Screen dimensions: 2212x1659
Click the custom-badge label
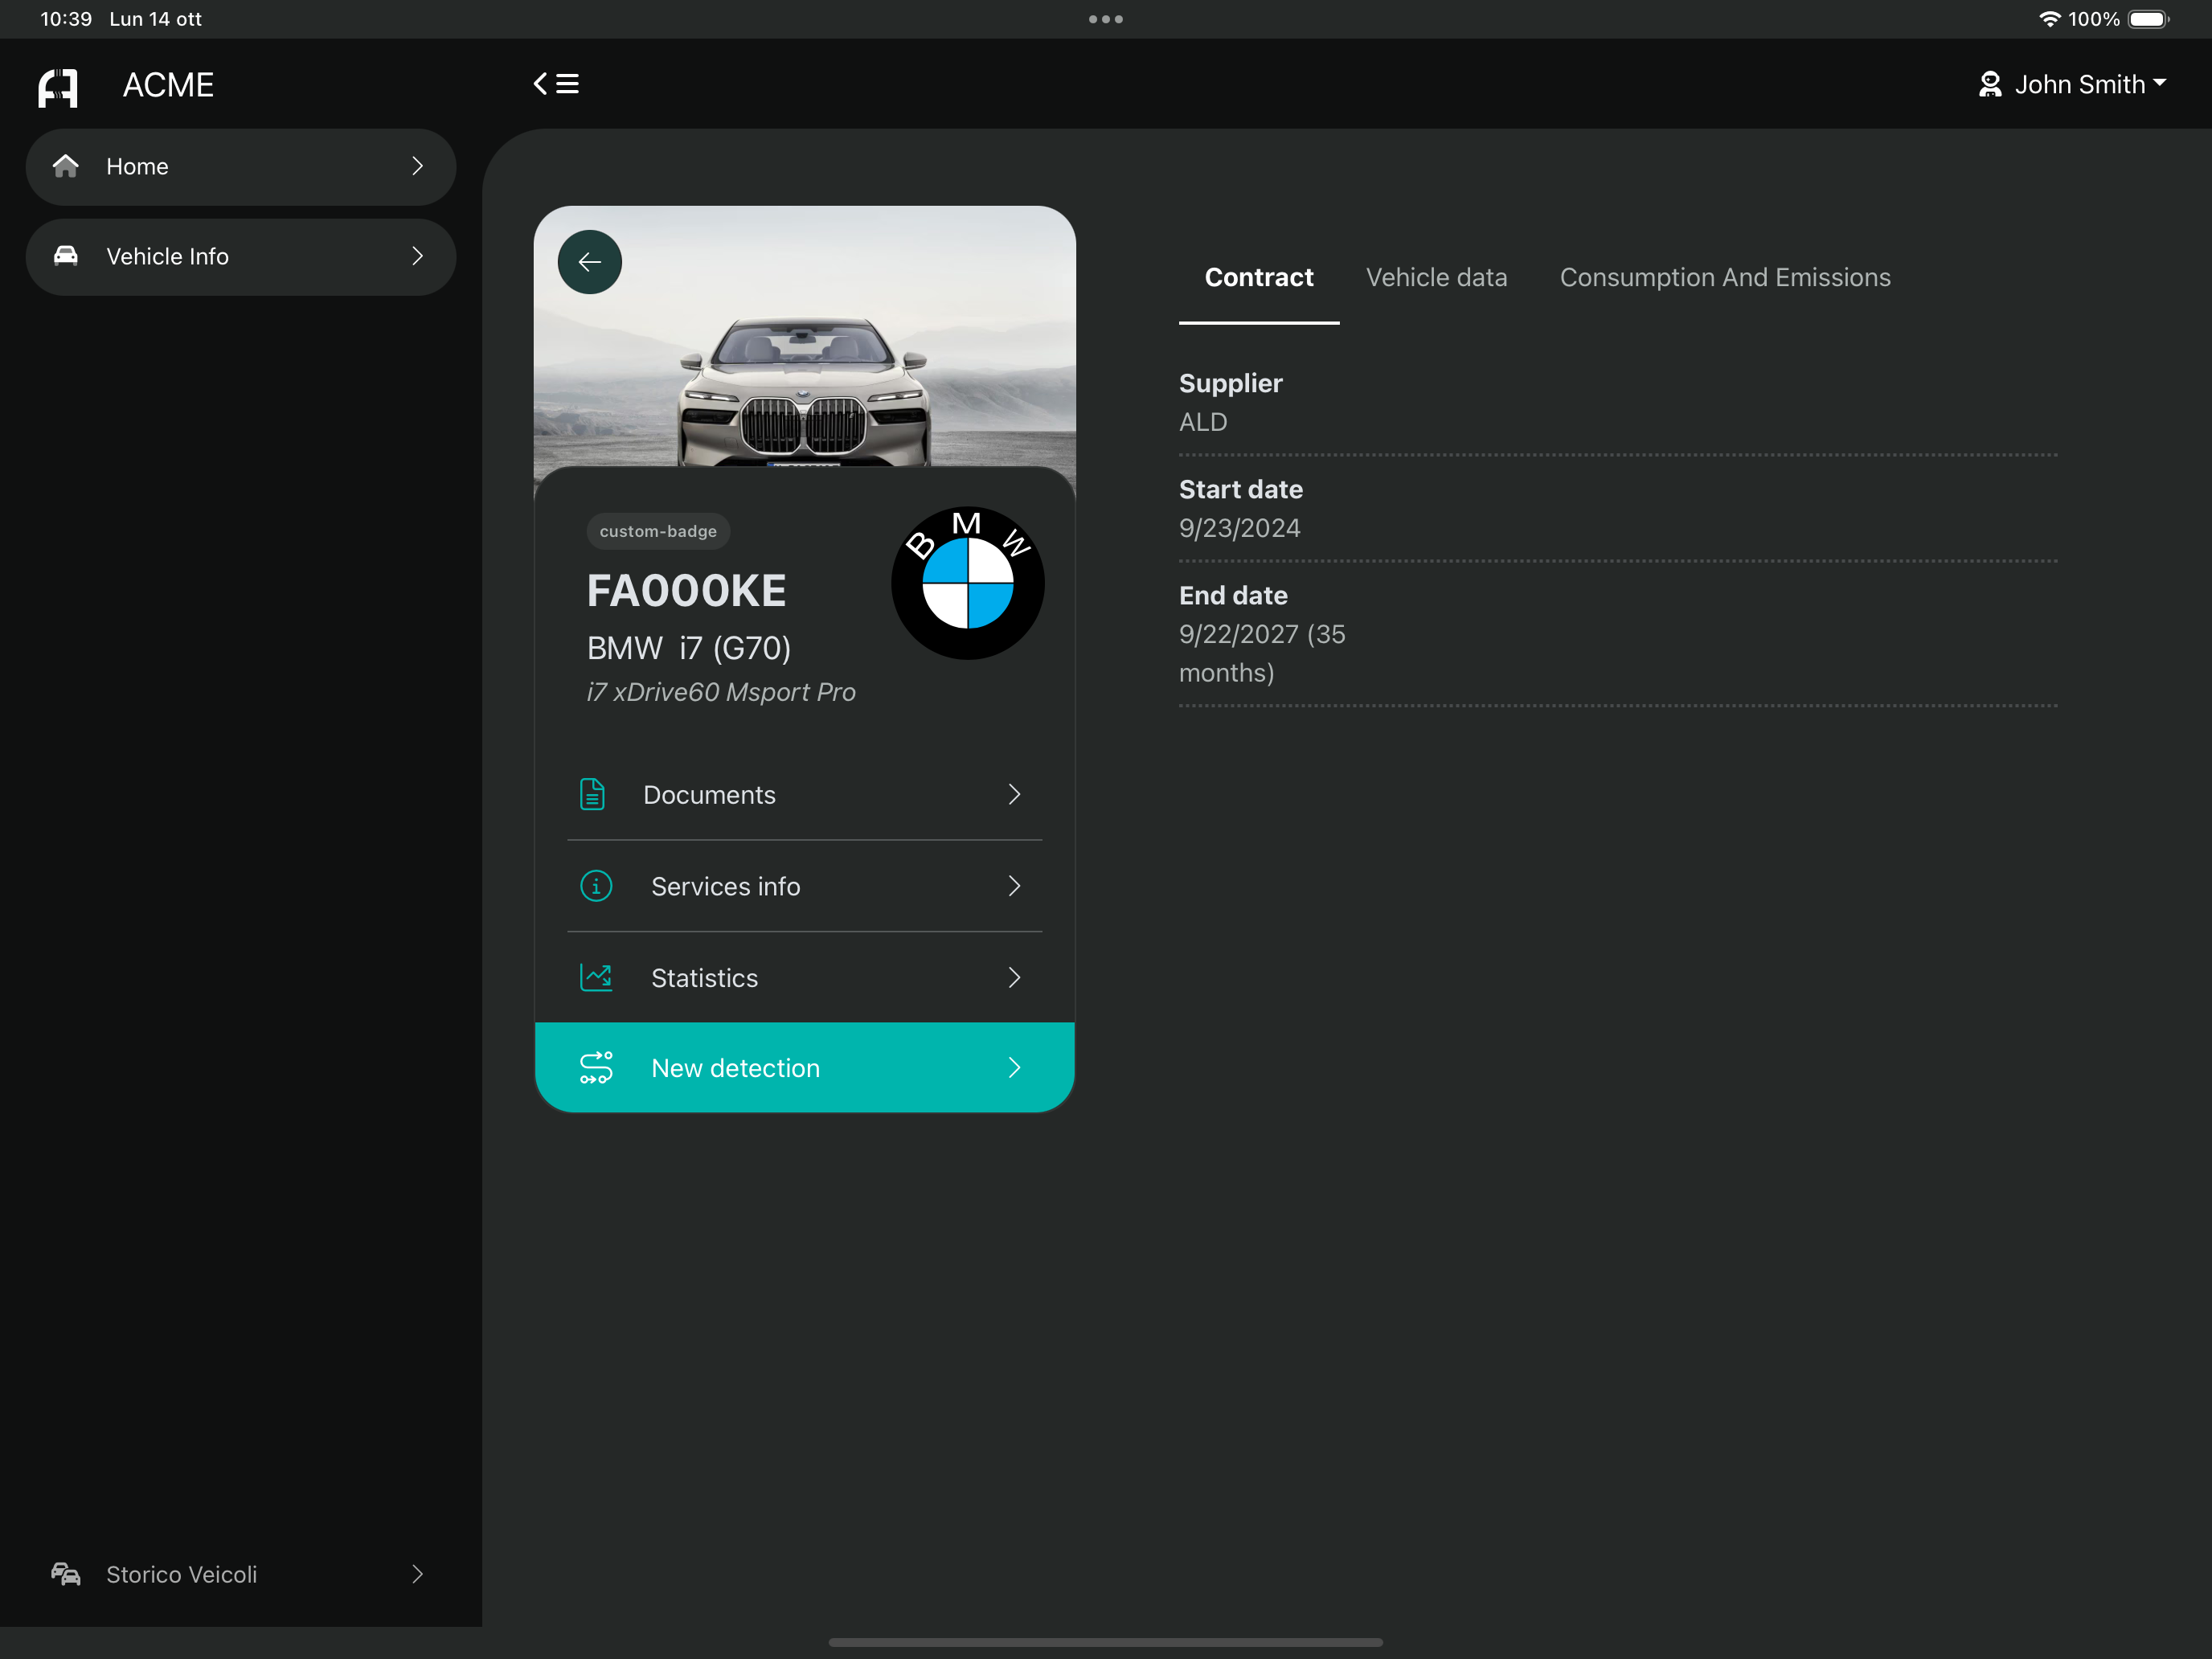pos(658,531)
